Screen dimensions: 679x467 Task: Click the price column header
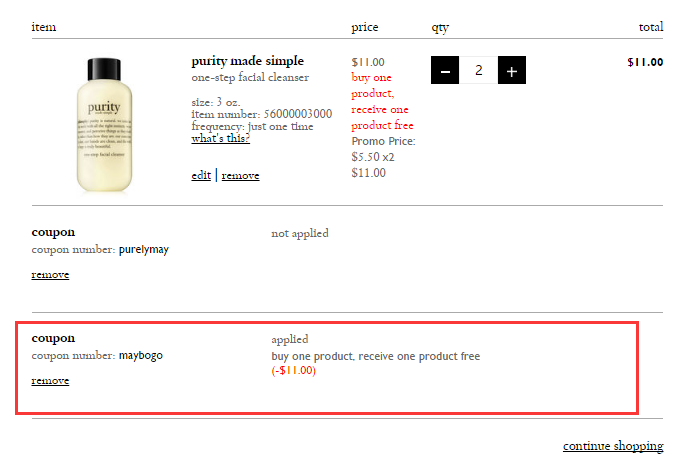pos(365,27)
